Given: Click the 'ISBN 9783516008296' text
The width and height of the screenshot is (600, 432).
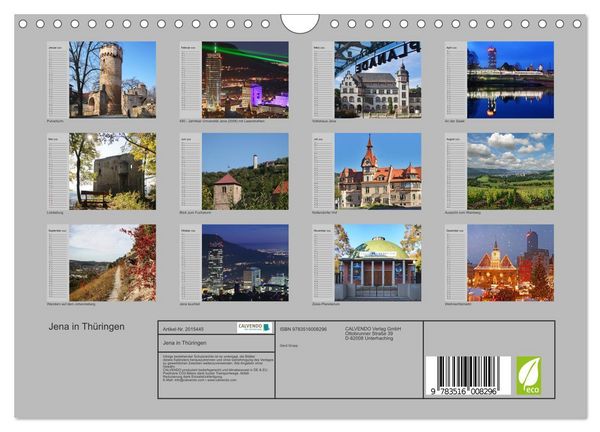Looking at the screenshot, I should point(303,329).
